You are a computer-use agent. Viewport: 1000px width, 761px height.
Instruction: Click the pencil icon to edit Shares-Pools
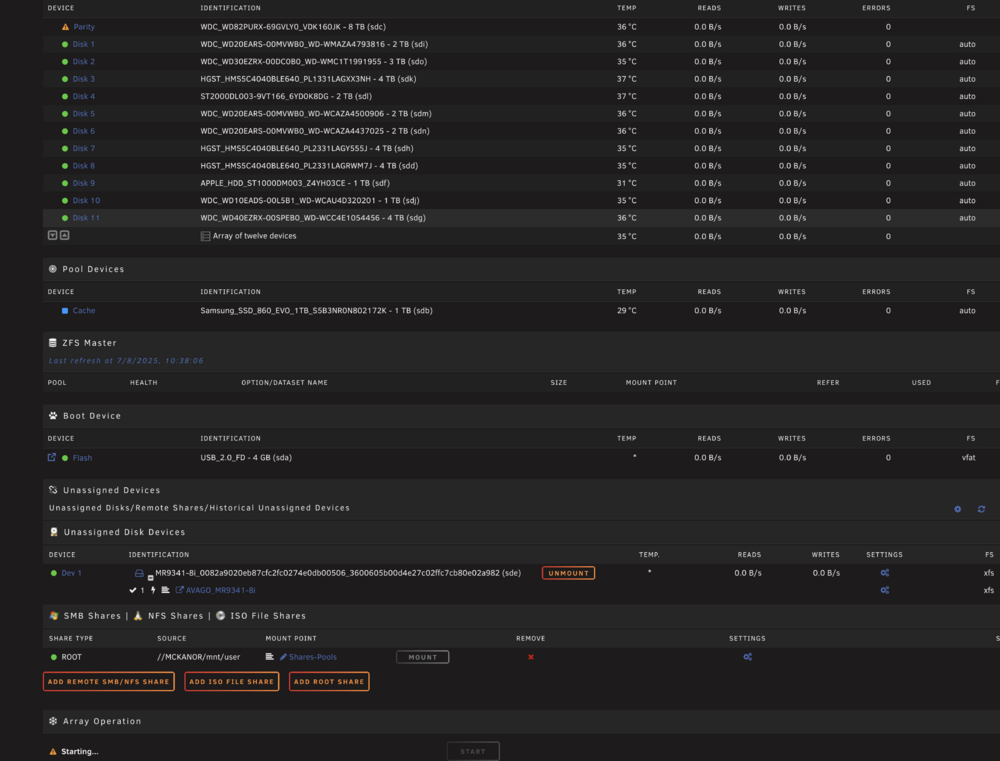point(283,656)
